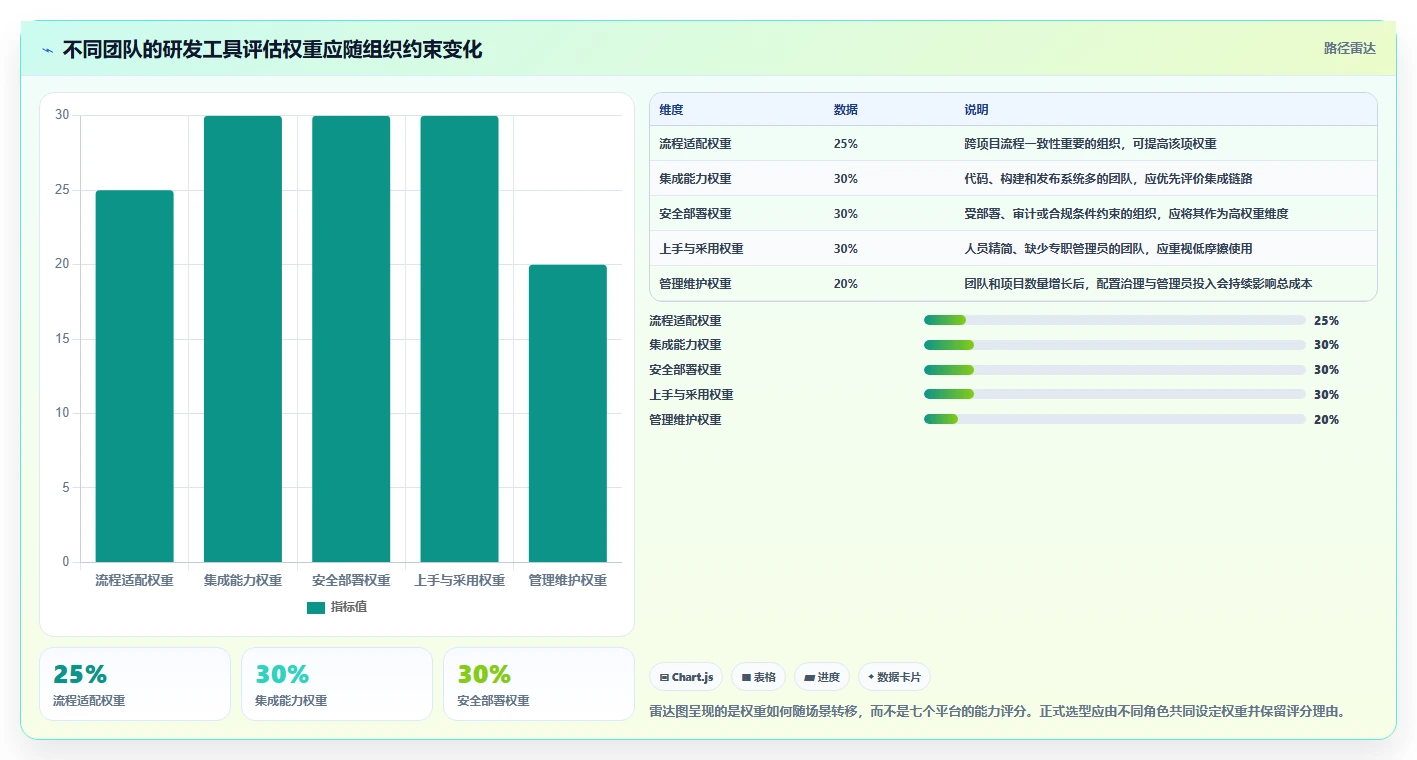This screenshot has width=1417, height=760.
Task: Click the 安全部署权重 bar in chart
Action: point(351,339)
